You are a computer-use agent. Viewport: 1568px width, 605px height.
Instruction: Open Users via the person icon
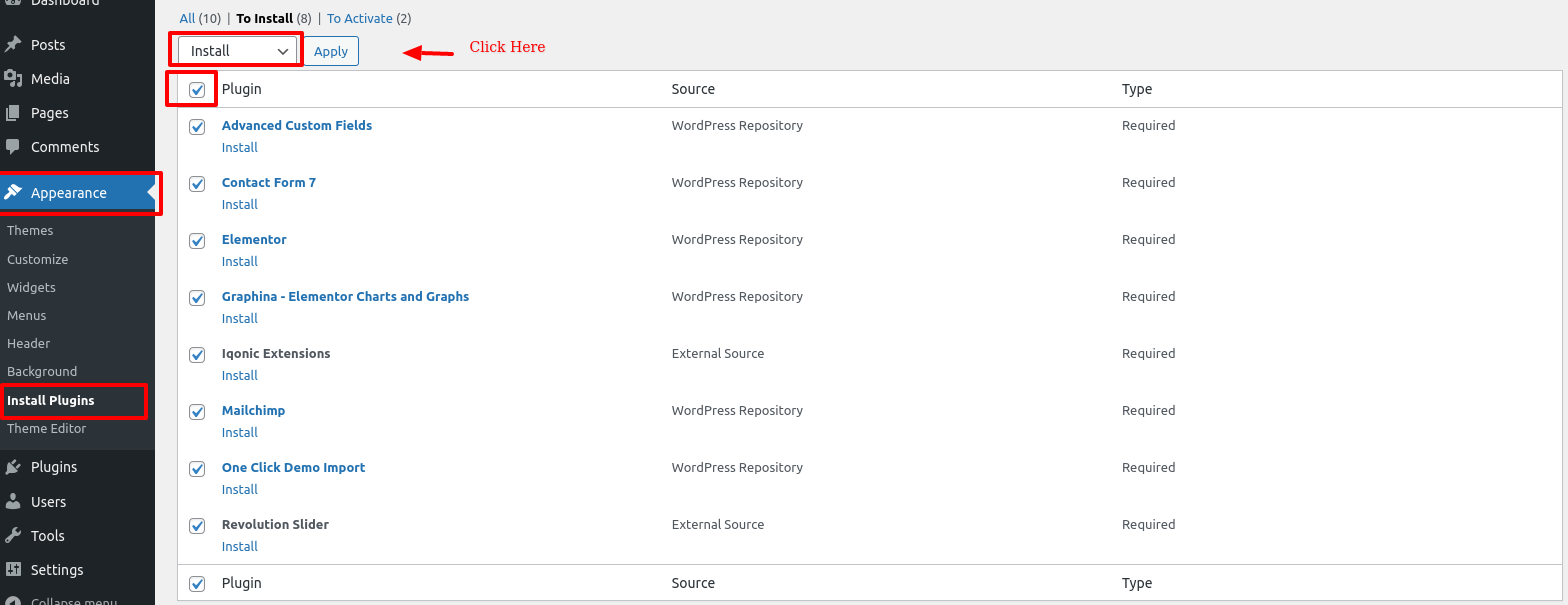coord(13,501)
